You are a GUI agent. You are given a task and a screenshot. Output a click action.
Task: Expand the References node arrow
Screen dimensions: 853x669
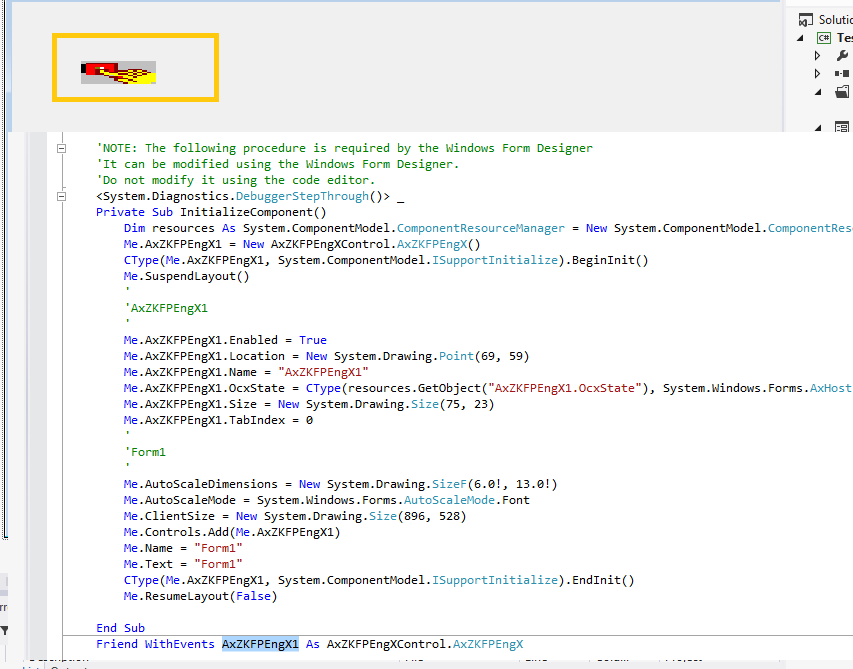(817, 73)
